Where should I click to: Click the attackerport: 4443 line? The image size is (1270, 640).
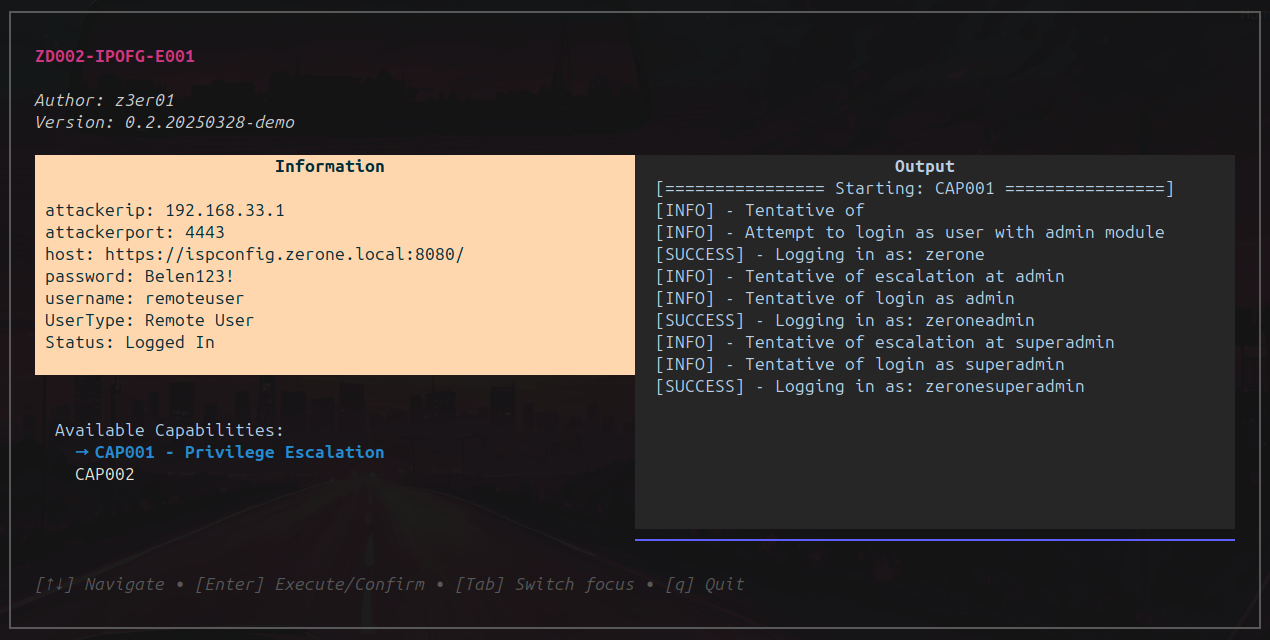click(x=135, y=232)
